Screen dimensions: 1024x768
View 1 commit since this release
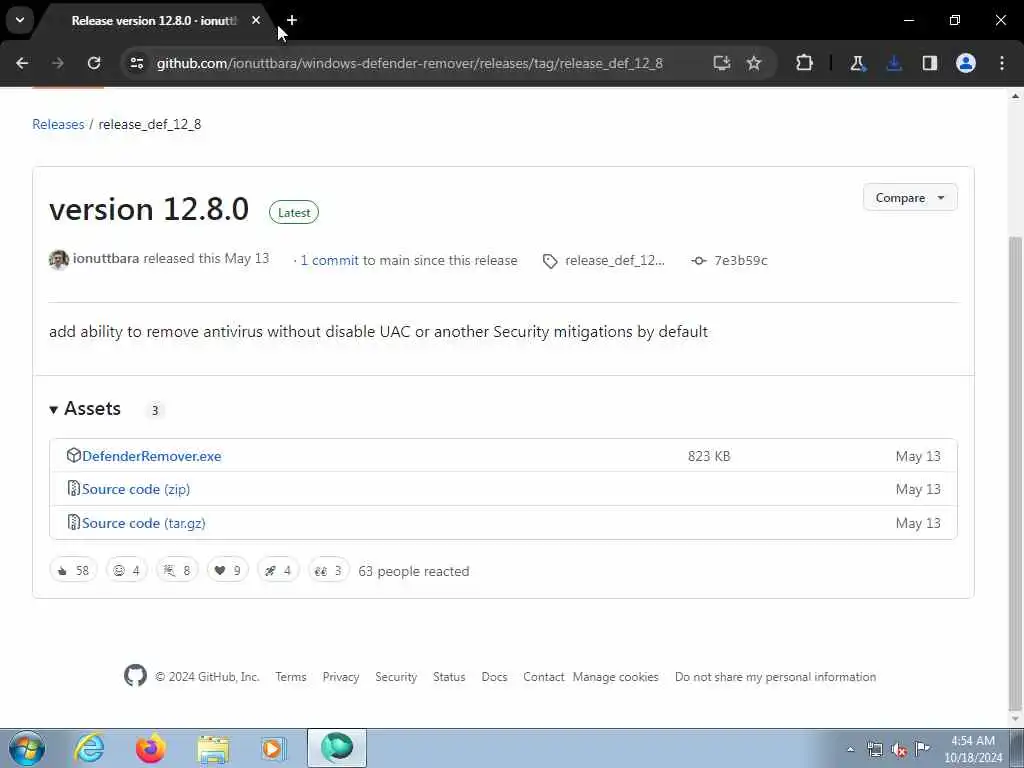[x=329, y=260]
